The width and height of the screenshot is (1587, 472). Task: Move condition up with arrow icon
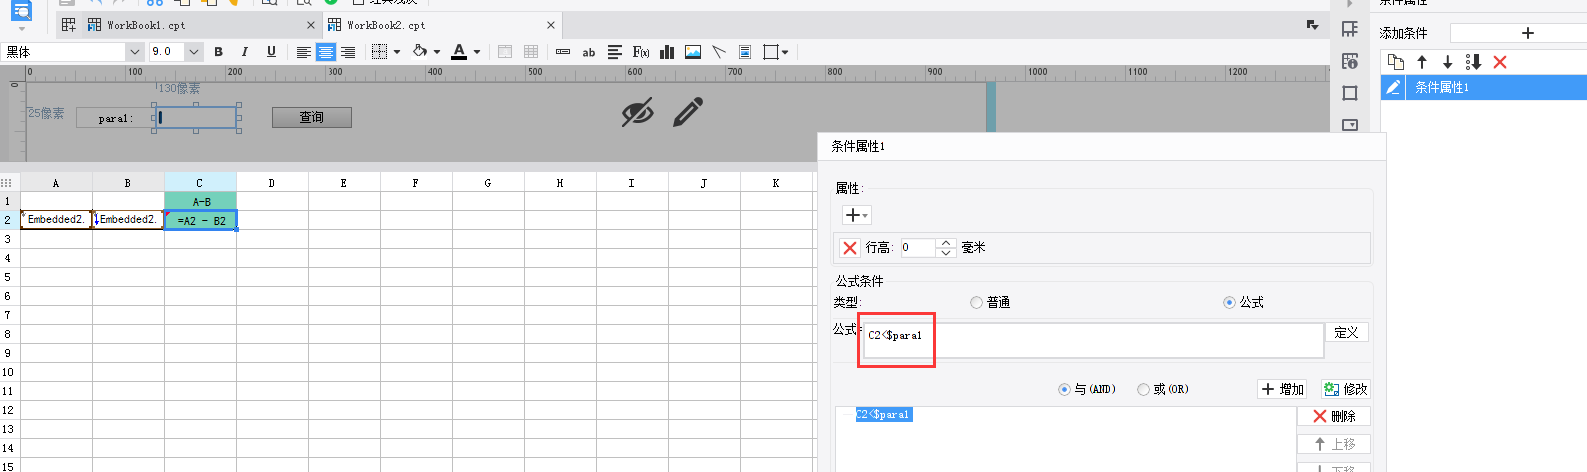tap(1422, 62)
